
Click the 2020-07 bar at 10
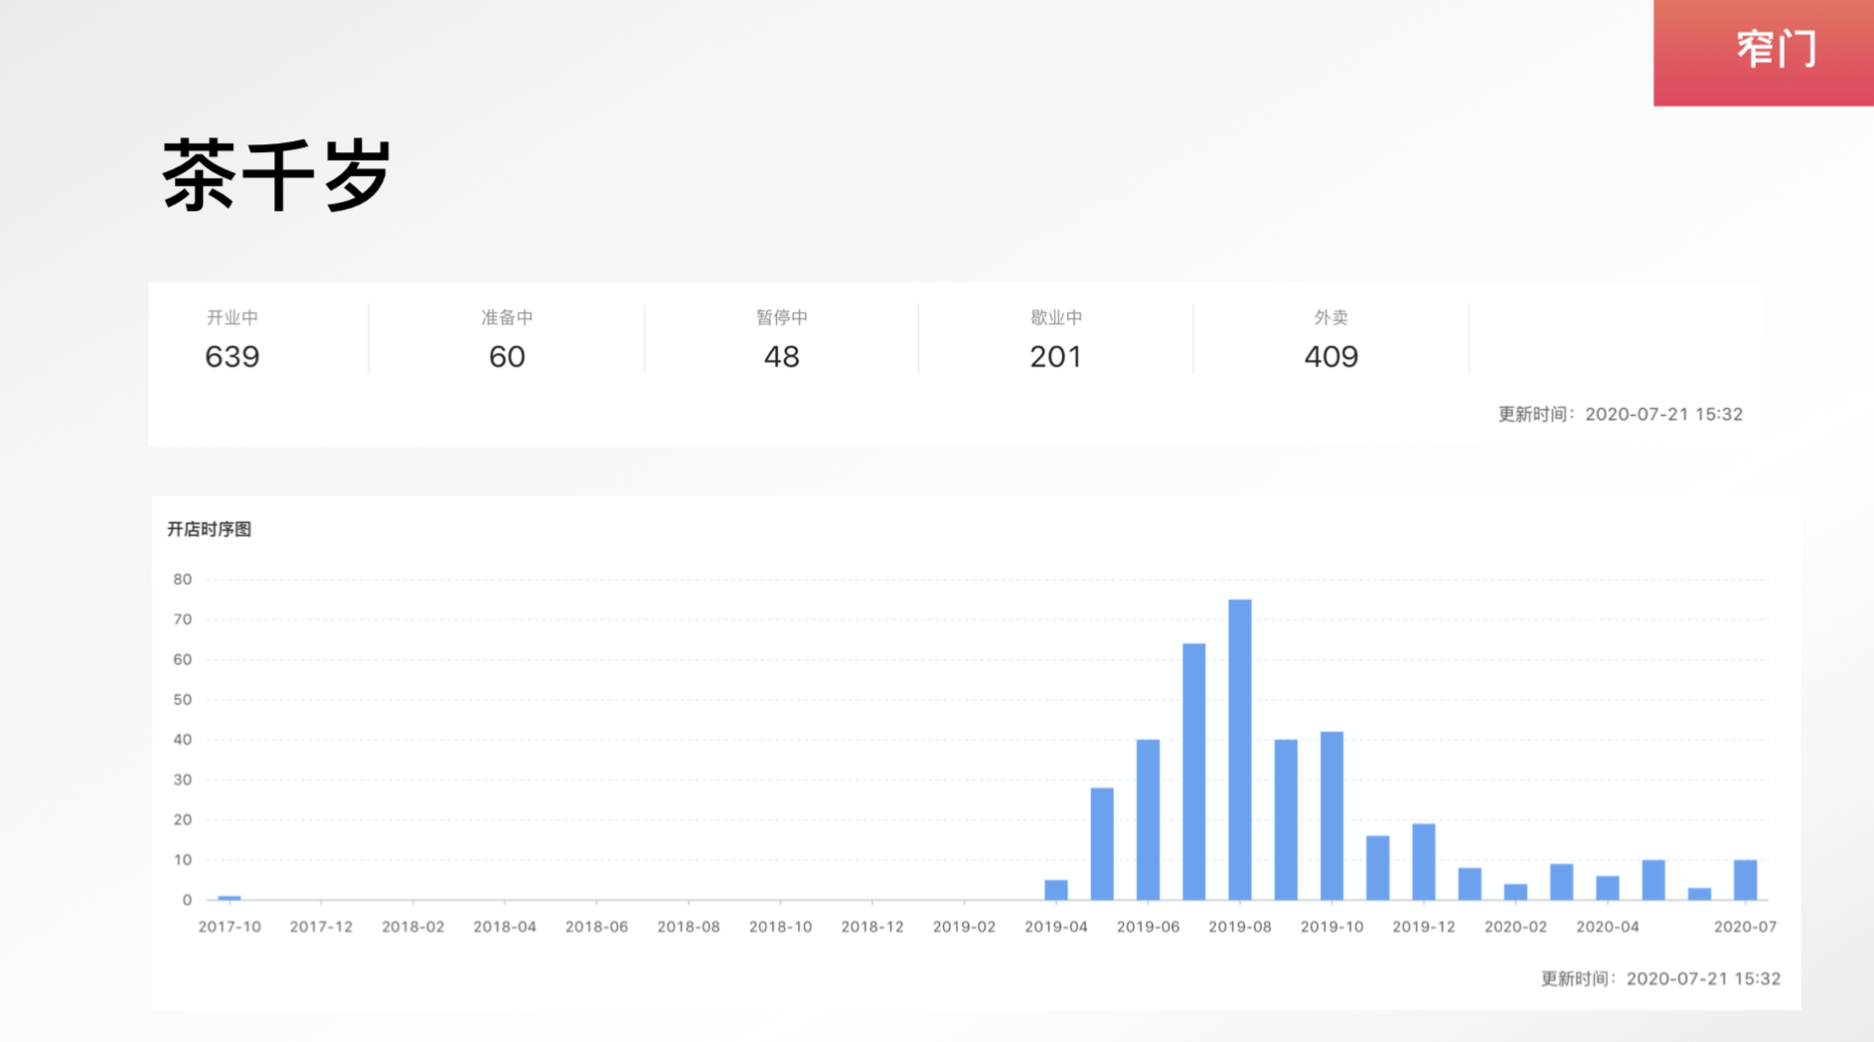coord(1745,879)
